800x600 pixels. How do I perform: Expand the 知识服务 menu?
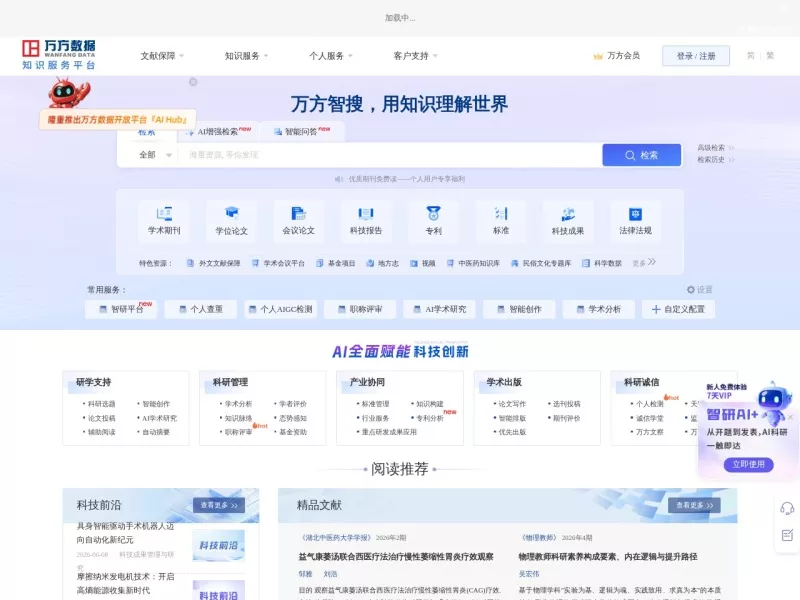(x=246, y=56)
